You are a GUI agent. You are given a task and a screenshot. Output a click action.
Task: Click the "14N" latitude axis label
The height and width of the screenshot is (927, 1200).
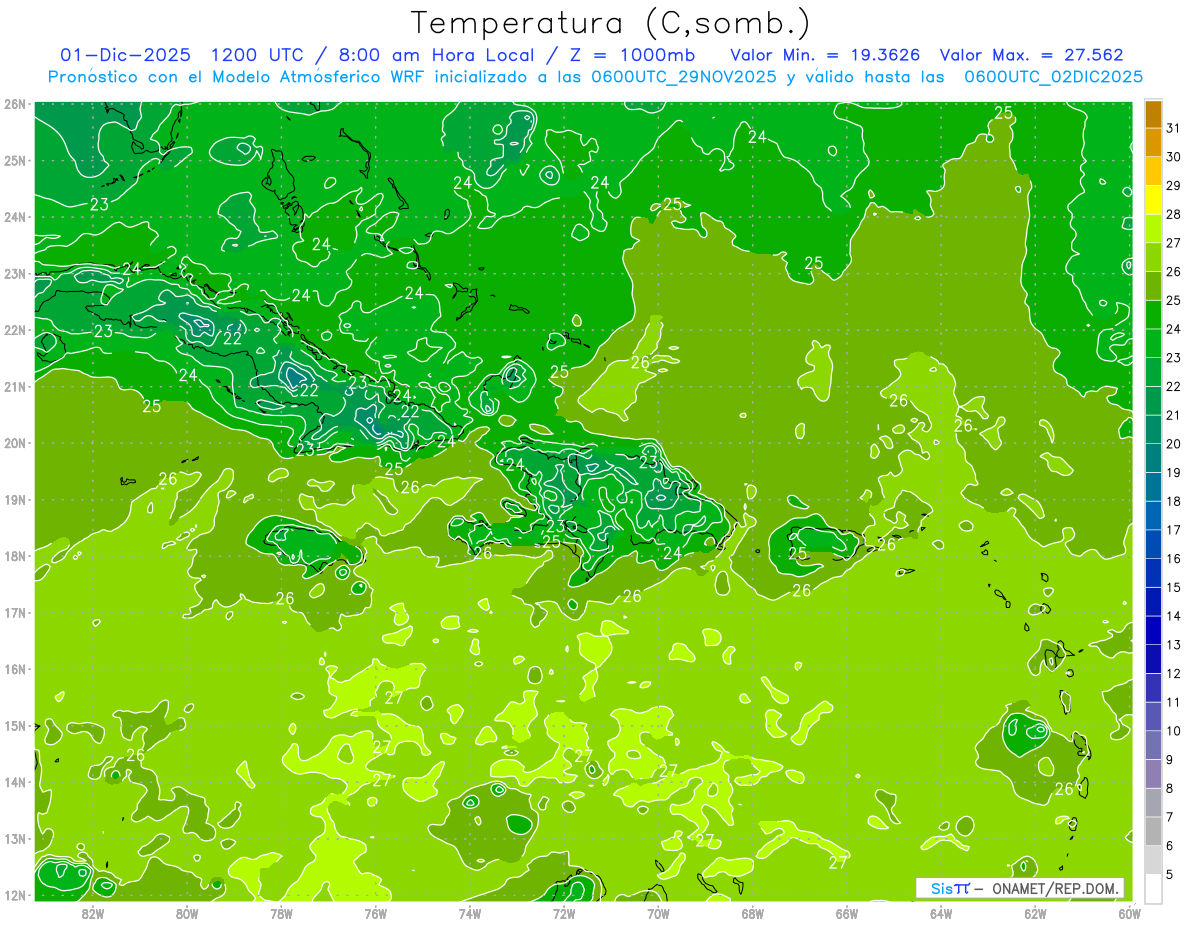[14, 782]
